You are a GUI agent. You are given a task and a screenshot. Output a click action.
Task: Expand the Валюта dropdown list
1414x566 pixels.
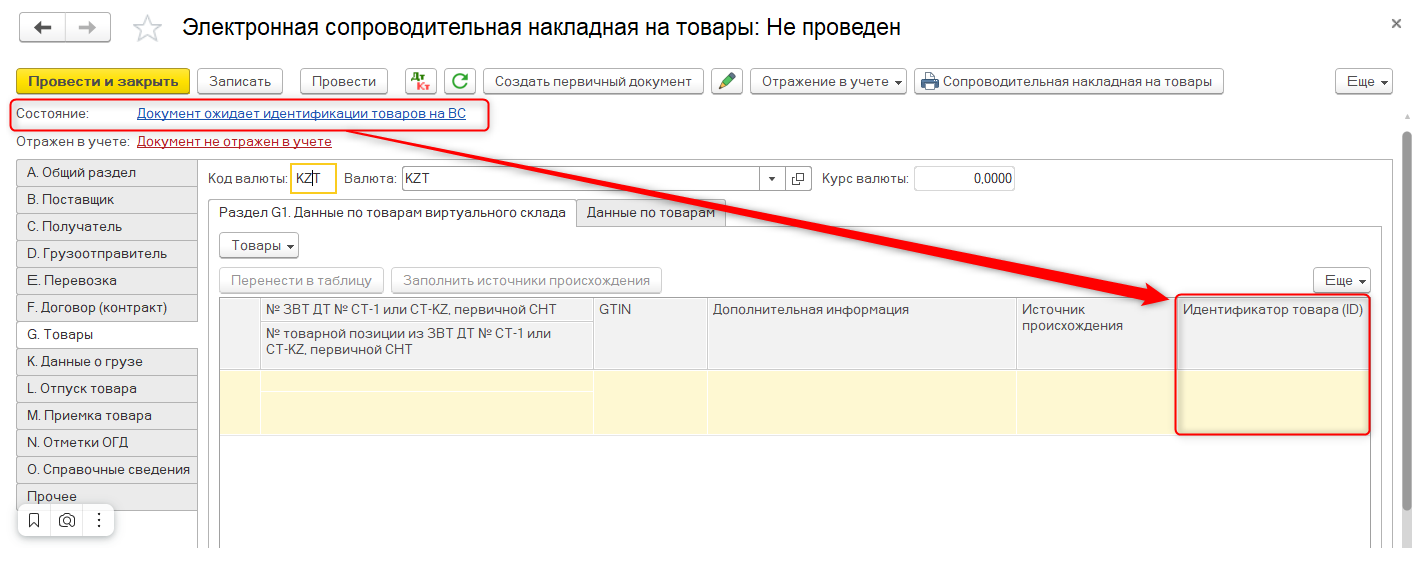pos(772,179)
